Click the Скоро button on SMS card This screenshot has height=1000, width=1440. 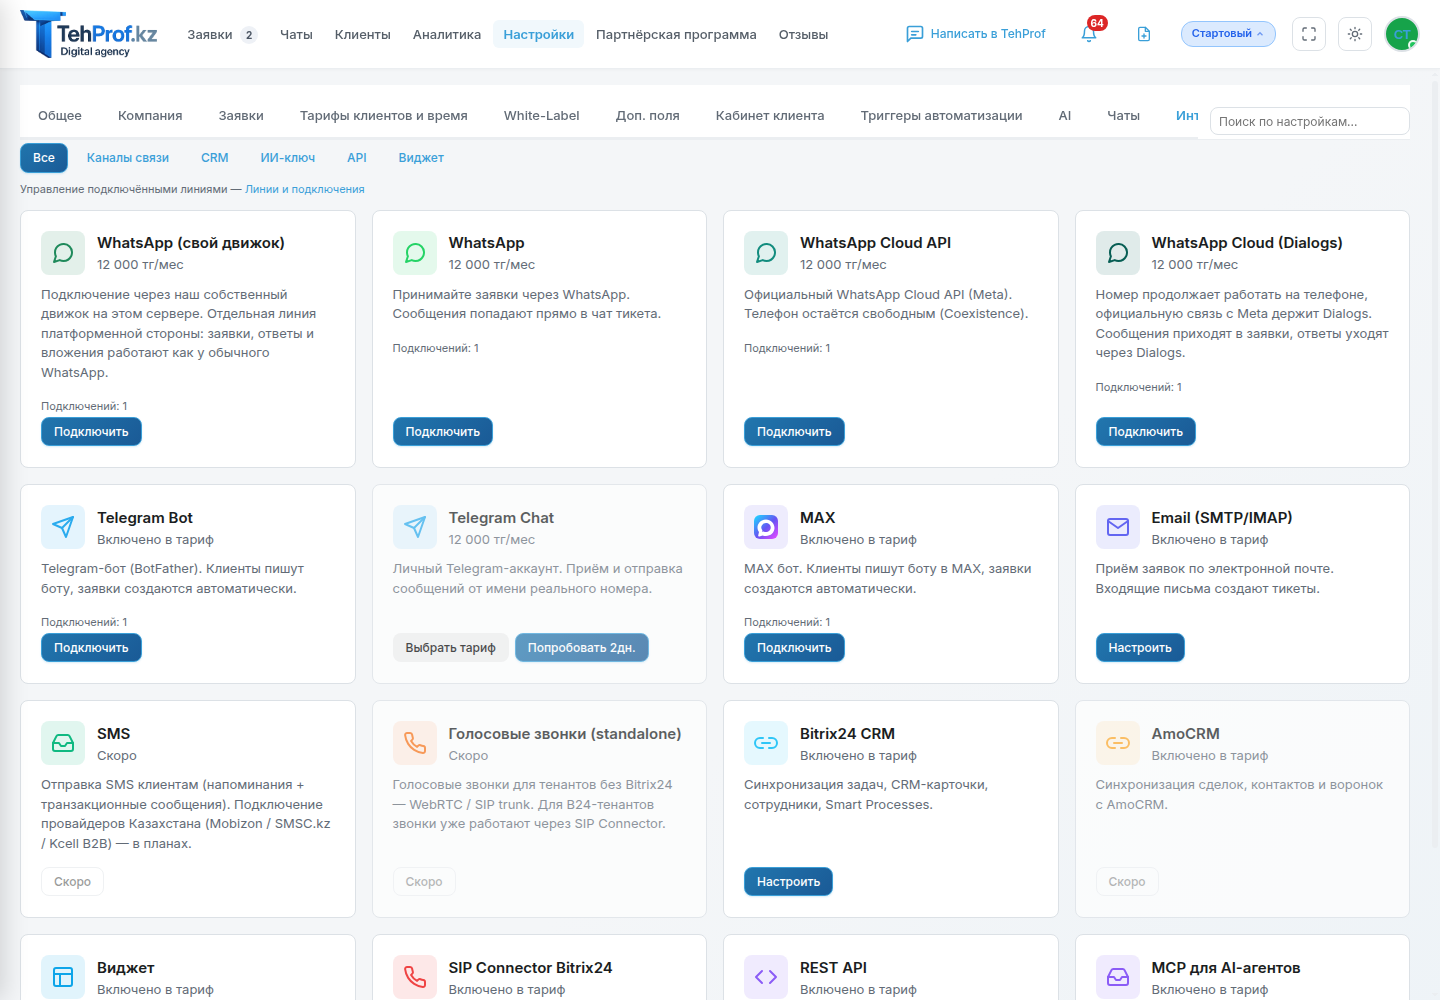pyautogui.click(x=73, y=882)
